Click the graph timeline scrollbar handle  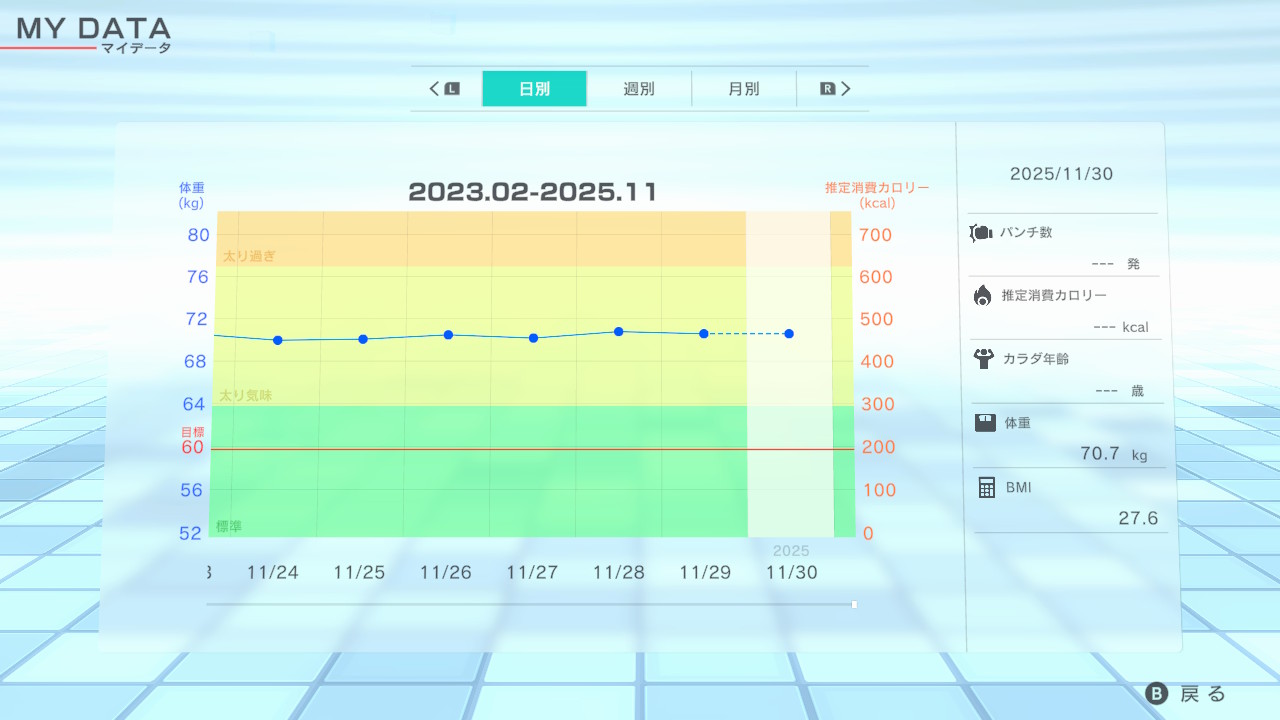[854, 604]
